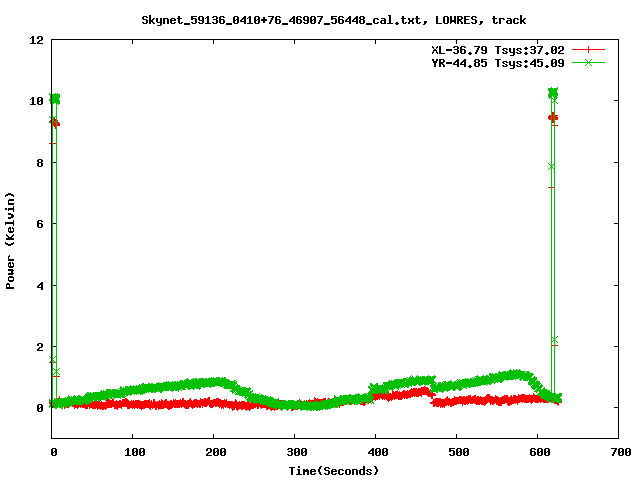The height and width of the screenshot is (480, 640).
Task: Click the x-axis tick label 300
Action: [x=297, y=452]
